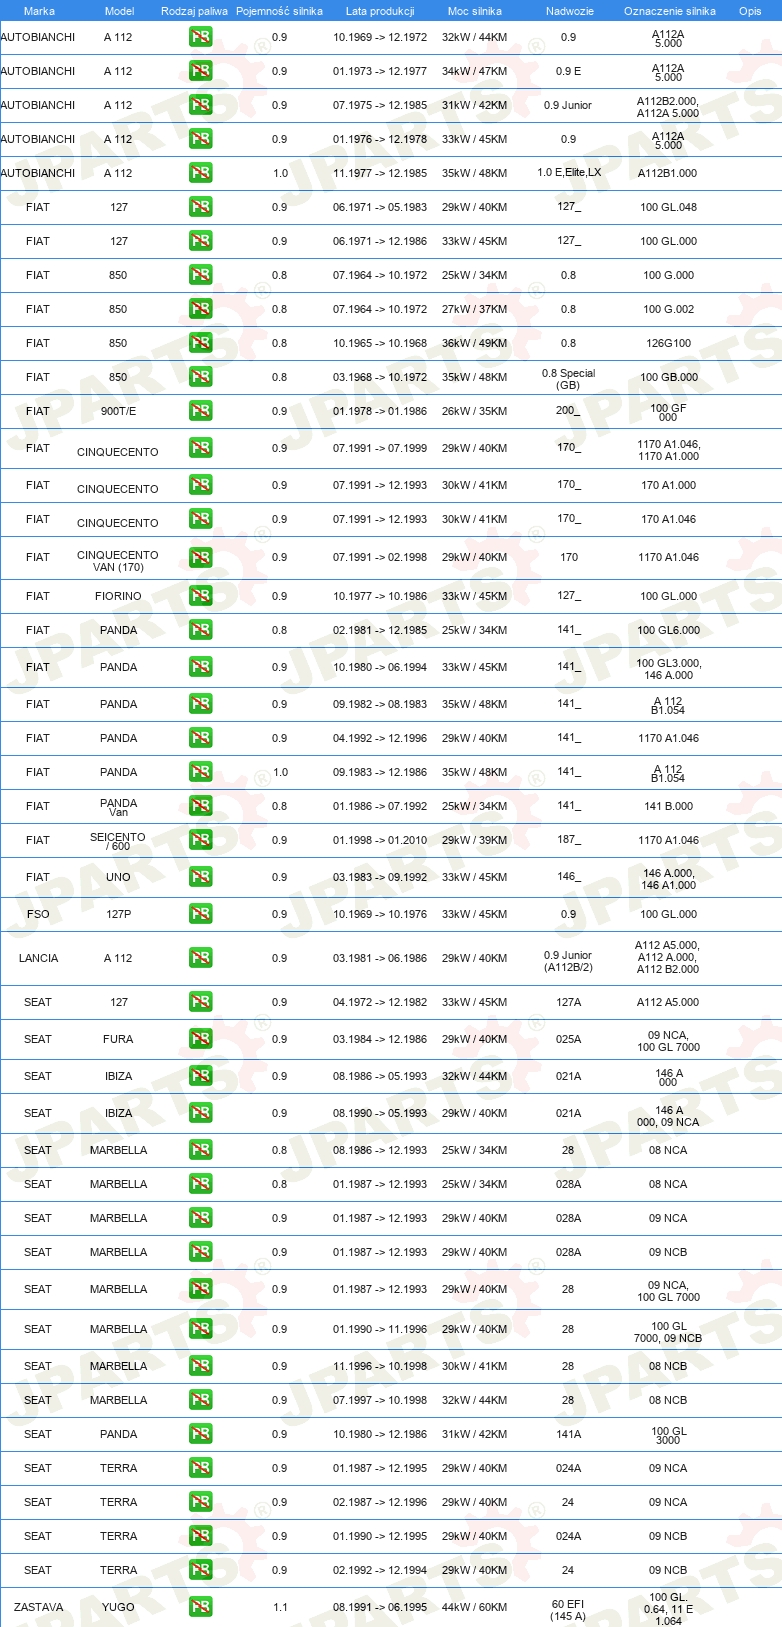This screenshot has width=782, height=1627.
Task: Select the Rodzaj paliwa column header
Action: point(194,11)
